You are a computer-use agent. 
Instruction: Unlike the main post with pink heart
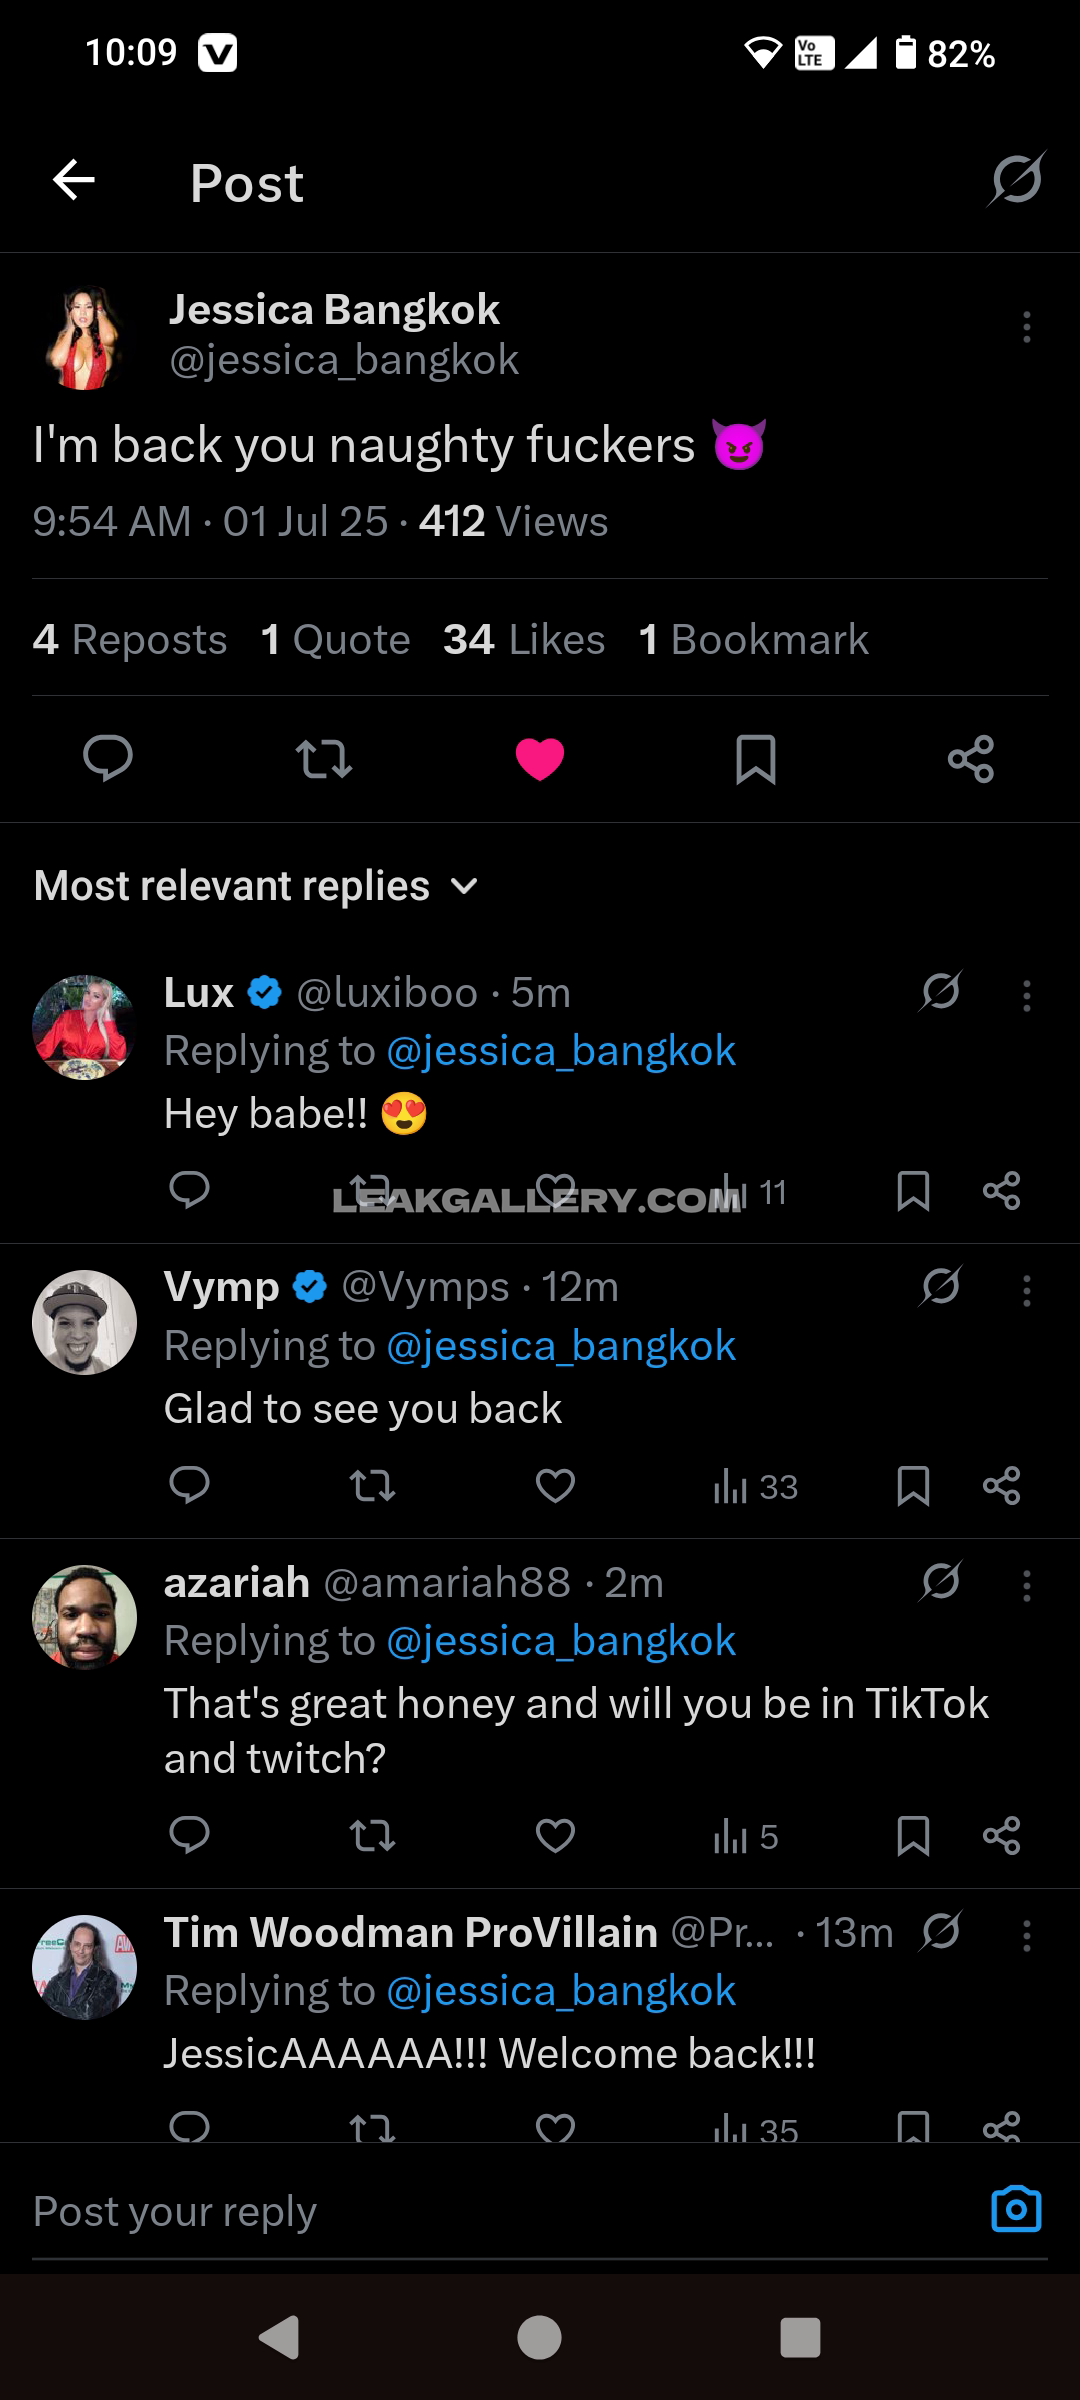coord(540,758)
